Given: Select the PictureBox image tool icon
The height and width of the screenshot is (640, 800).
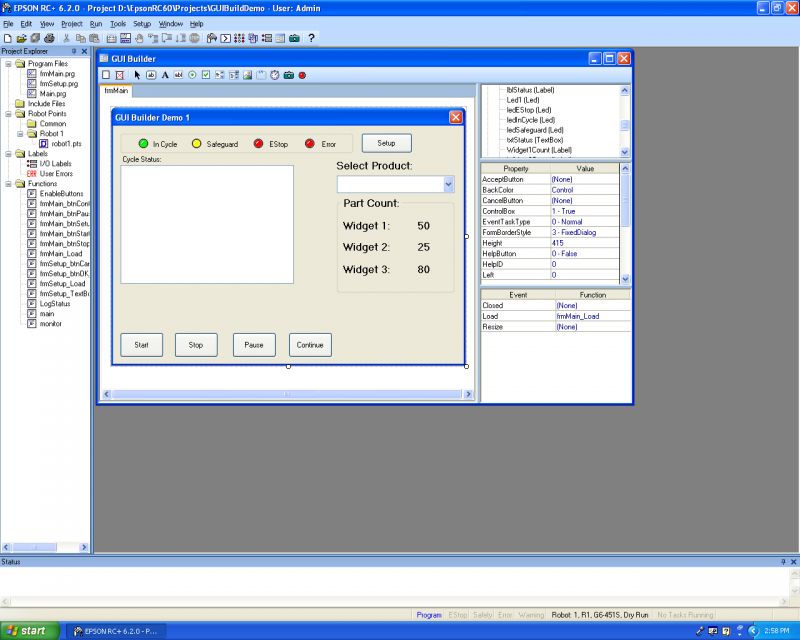Looking at the screenshot, I should (247, 75).
